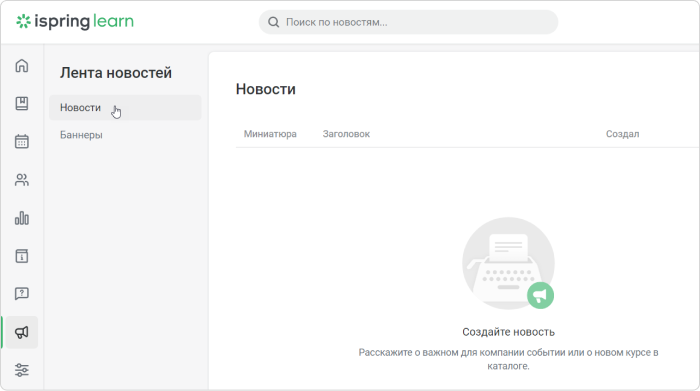This screenshot has width=700, height=391.
Task: Open the courses book icon
Action: 21,104
